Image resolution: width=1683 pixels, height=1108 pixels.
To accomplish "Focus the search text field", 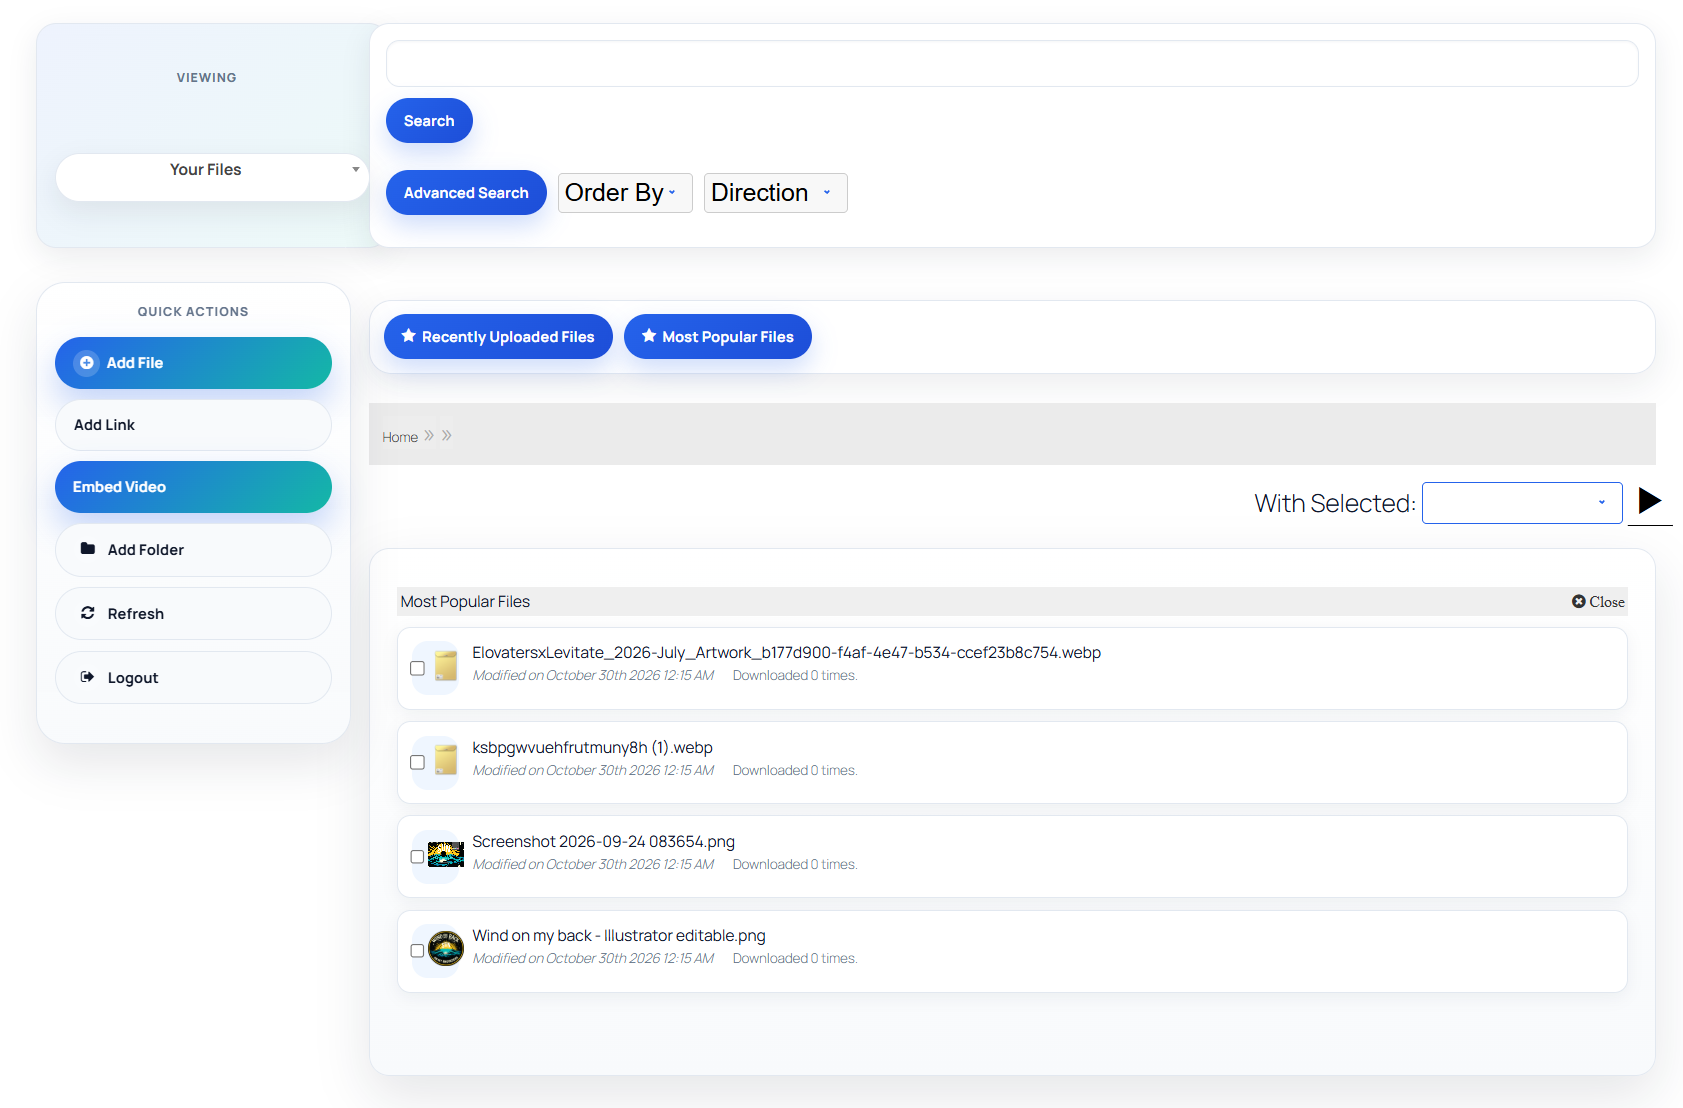I will (1012, 64).
